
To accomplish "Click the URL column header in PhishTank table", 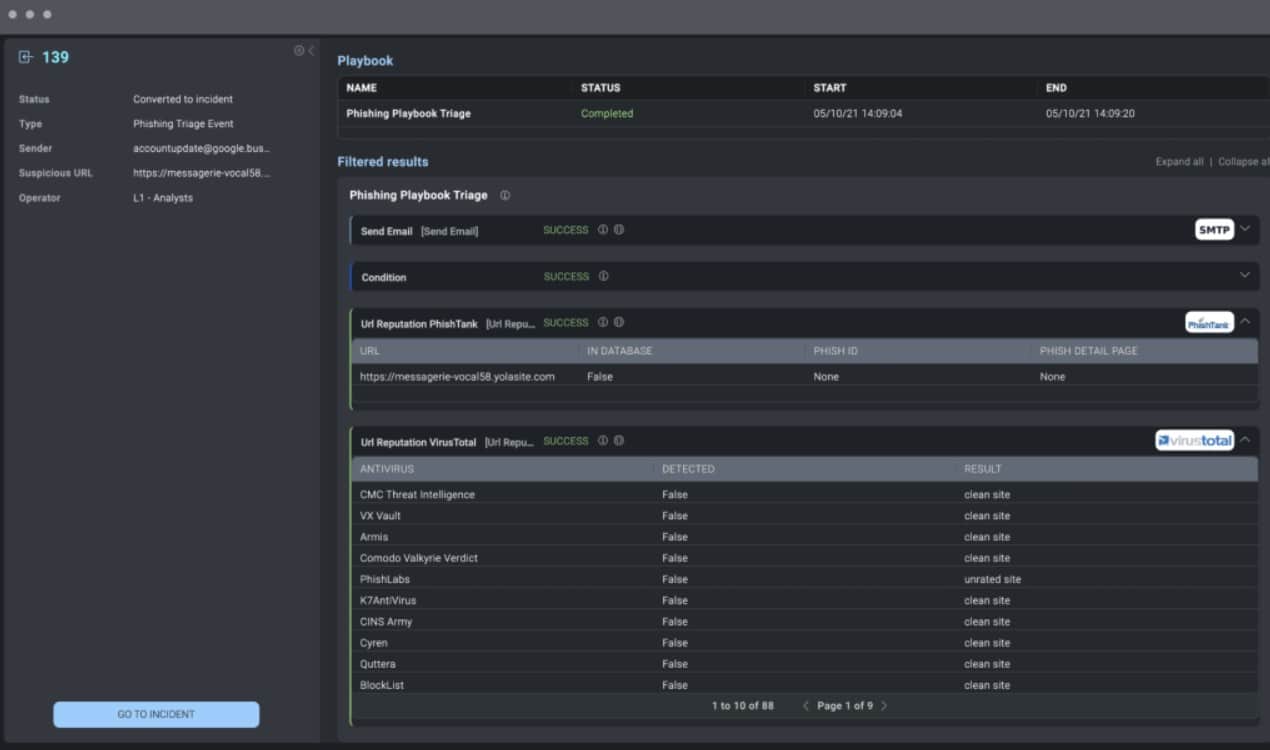I will point(370,351).
